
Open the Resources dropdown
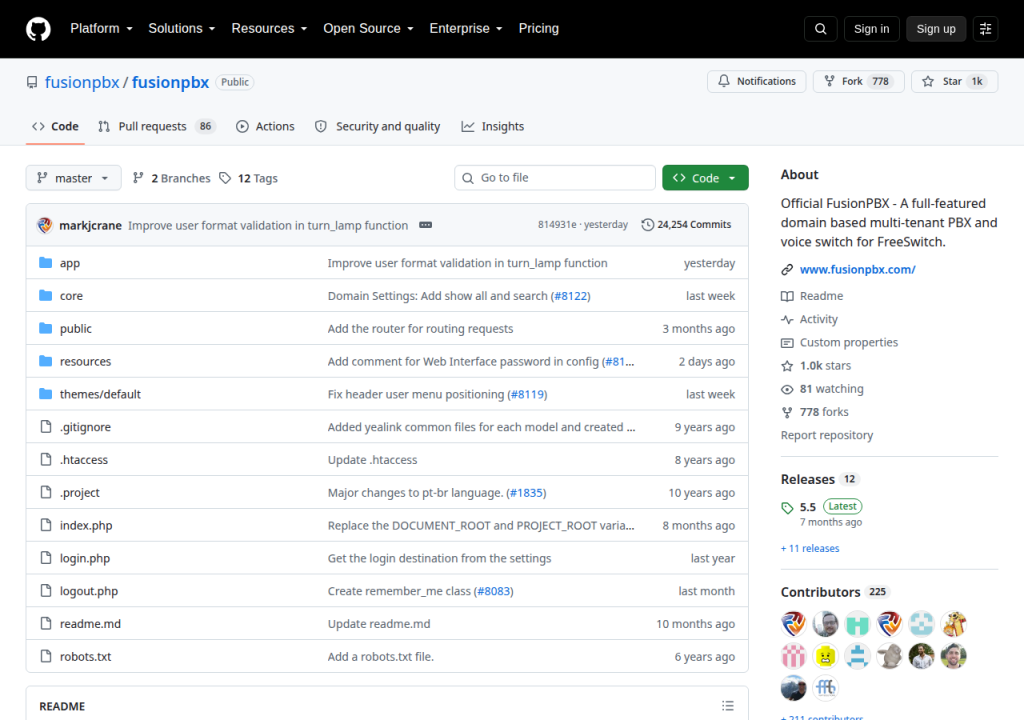(269, 29)
